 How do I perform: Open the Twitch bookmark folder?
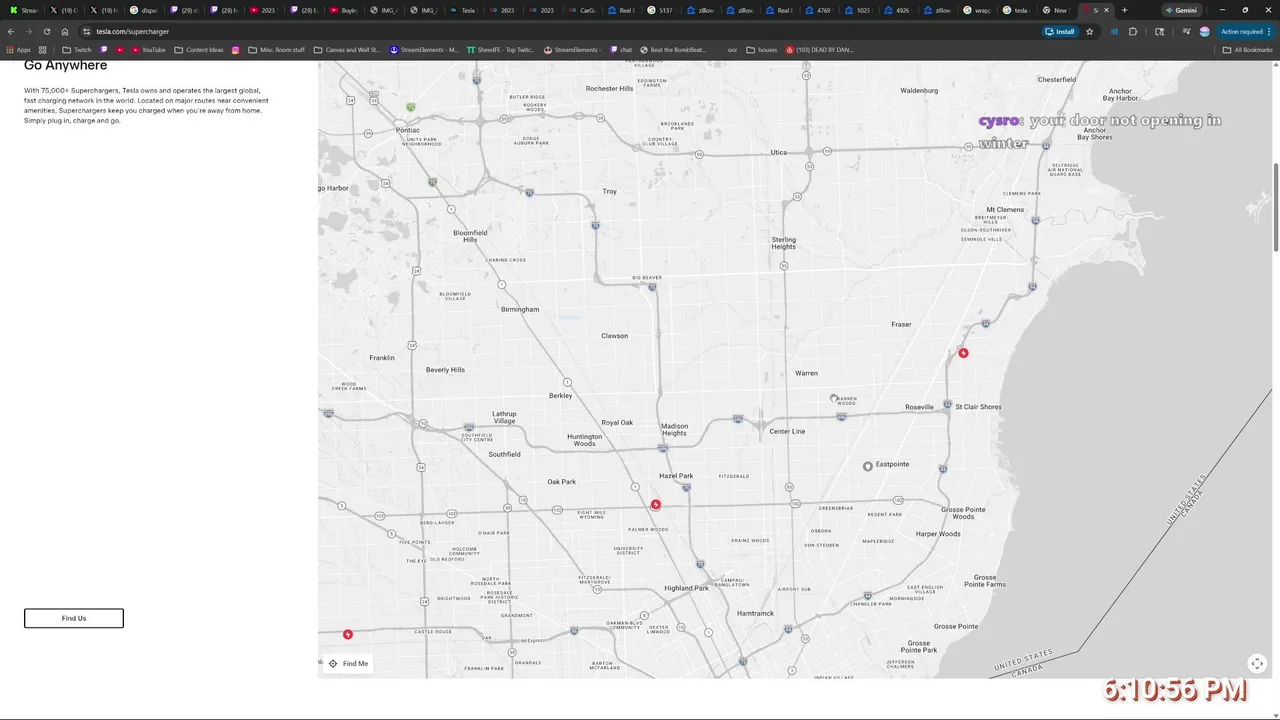(77, 49)
